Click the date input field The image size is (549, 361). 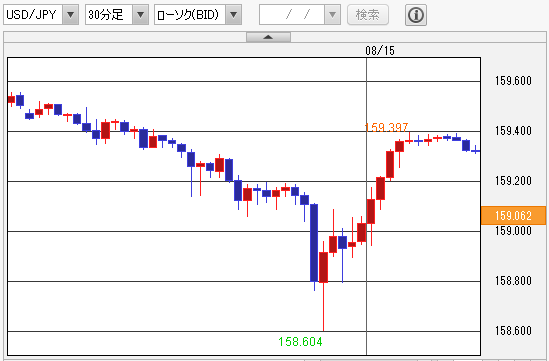tap(292, 15)
